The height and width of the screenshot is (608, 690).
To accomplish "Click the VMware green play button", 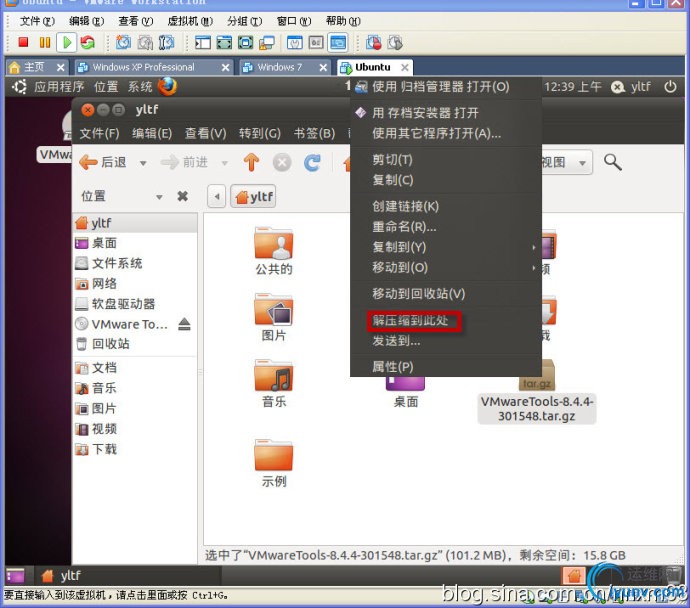I will click(67, 43).
